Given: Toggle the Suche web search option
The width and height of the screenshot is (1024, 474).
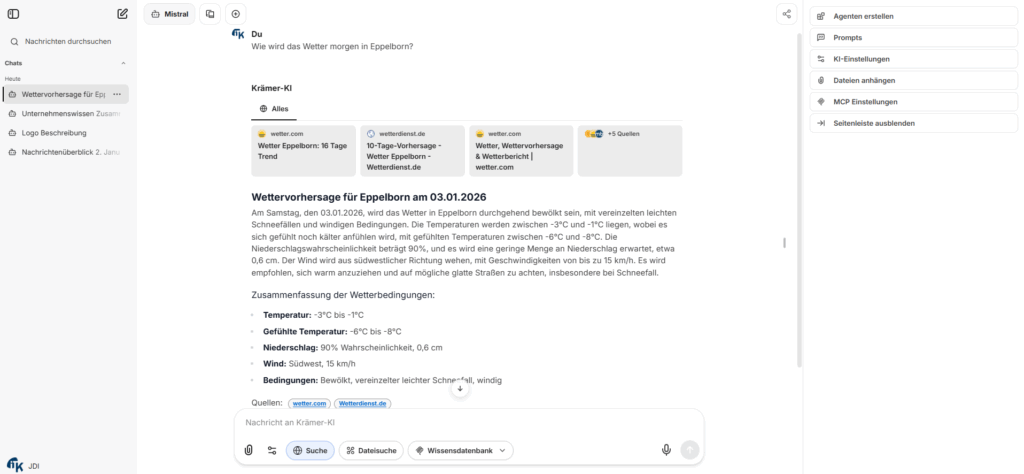Looking at the screenshot, I should [310, 450].
